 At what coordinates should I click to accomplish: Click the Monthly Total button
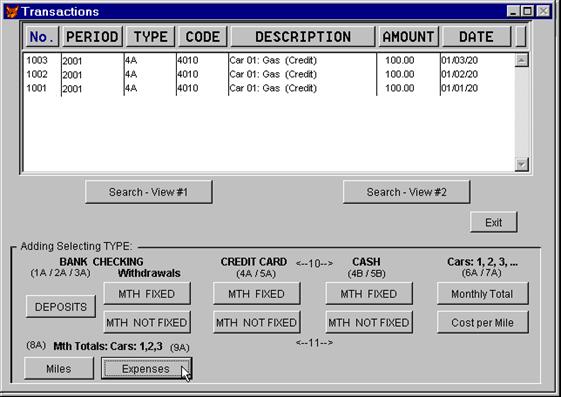pos(482,294)
